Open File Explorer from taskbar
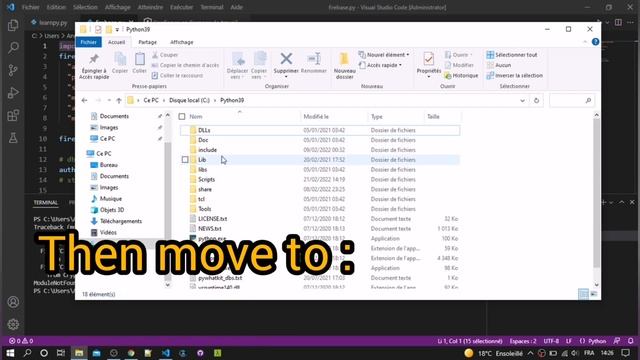 (79, 353)
